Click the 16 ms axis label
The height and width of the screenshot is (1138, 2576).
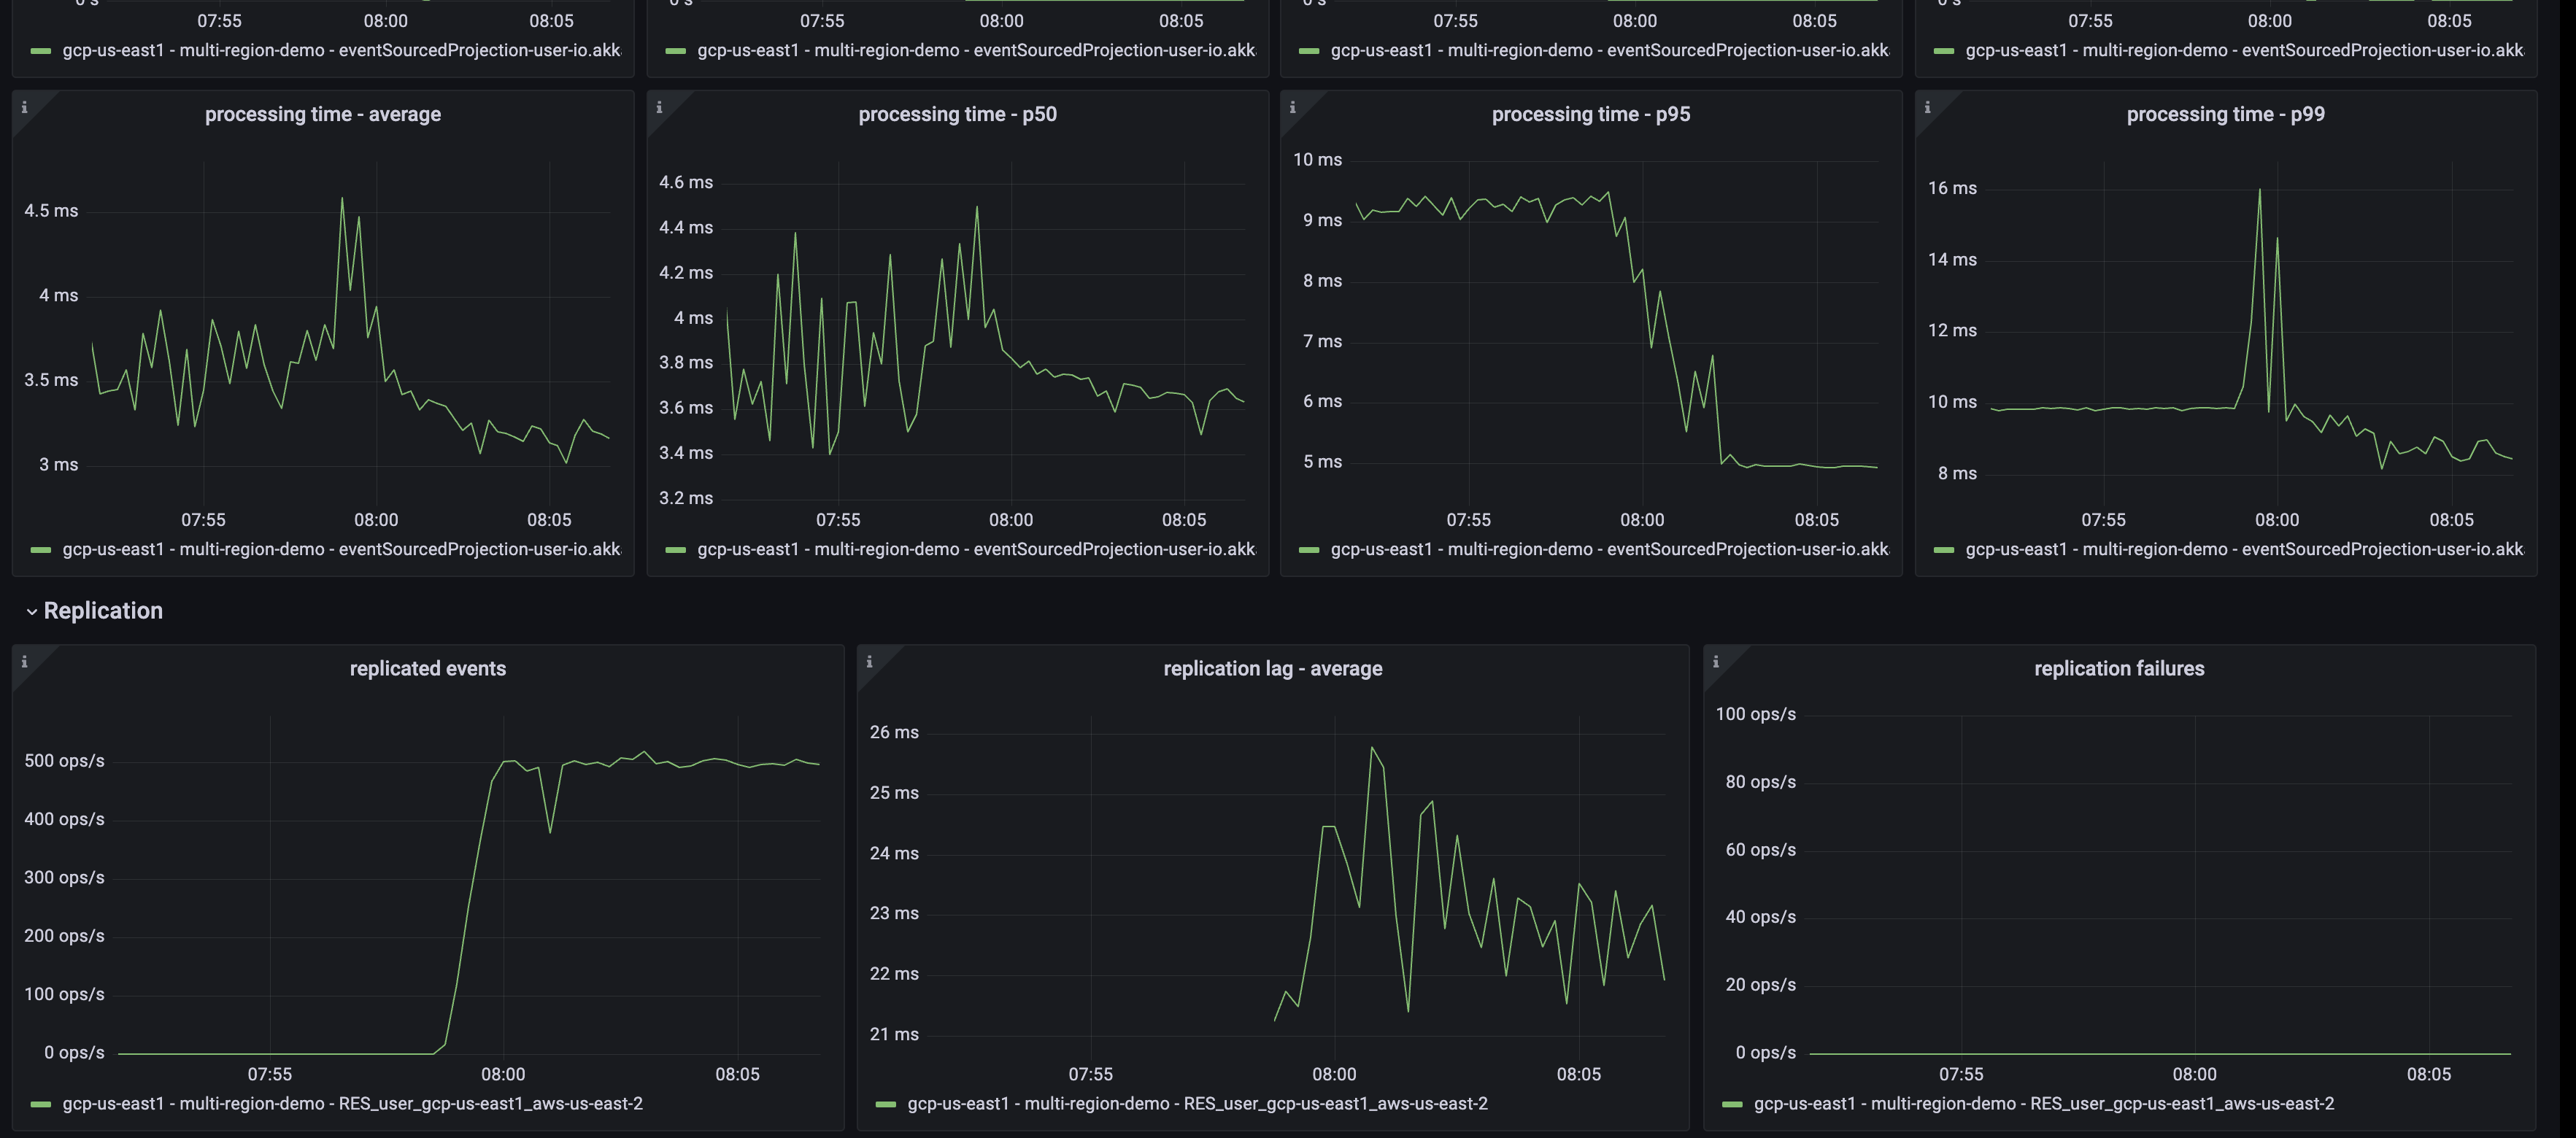1952,188
